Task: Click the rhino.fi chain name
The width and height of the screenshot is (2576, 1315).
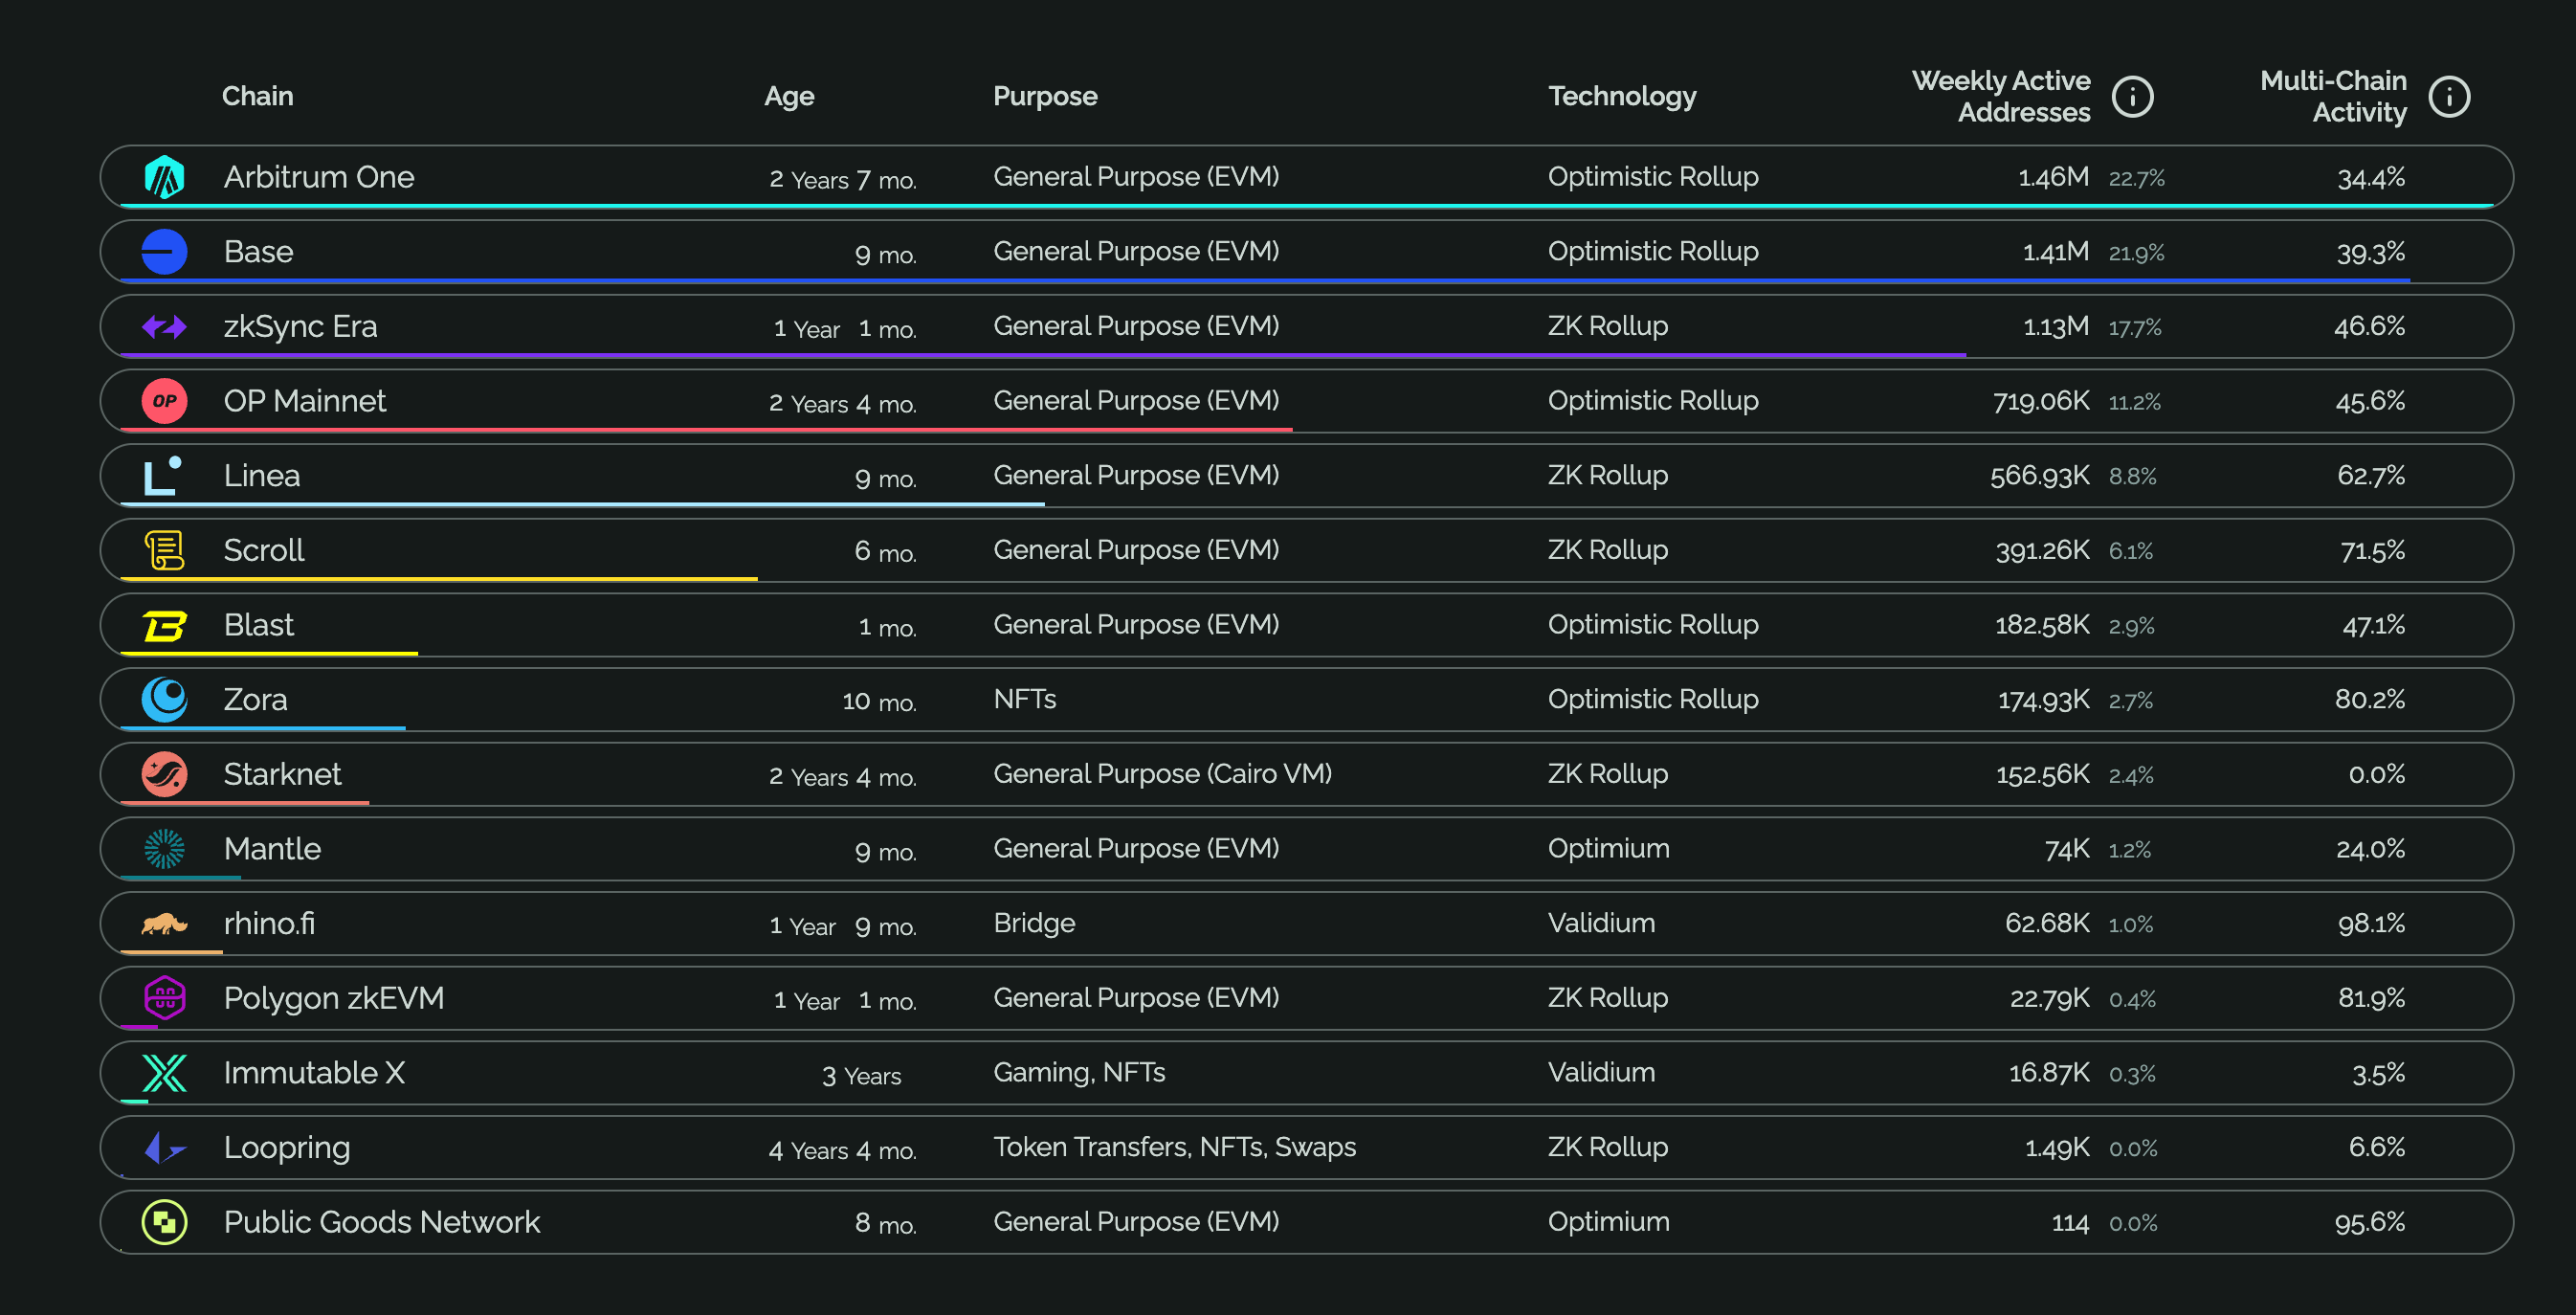Action: click(x=269, y=923)
